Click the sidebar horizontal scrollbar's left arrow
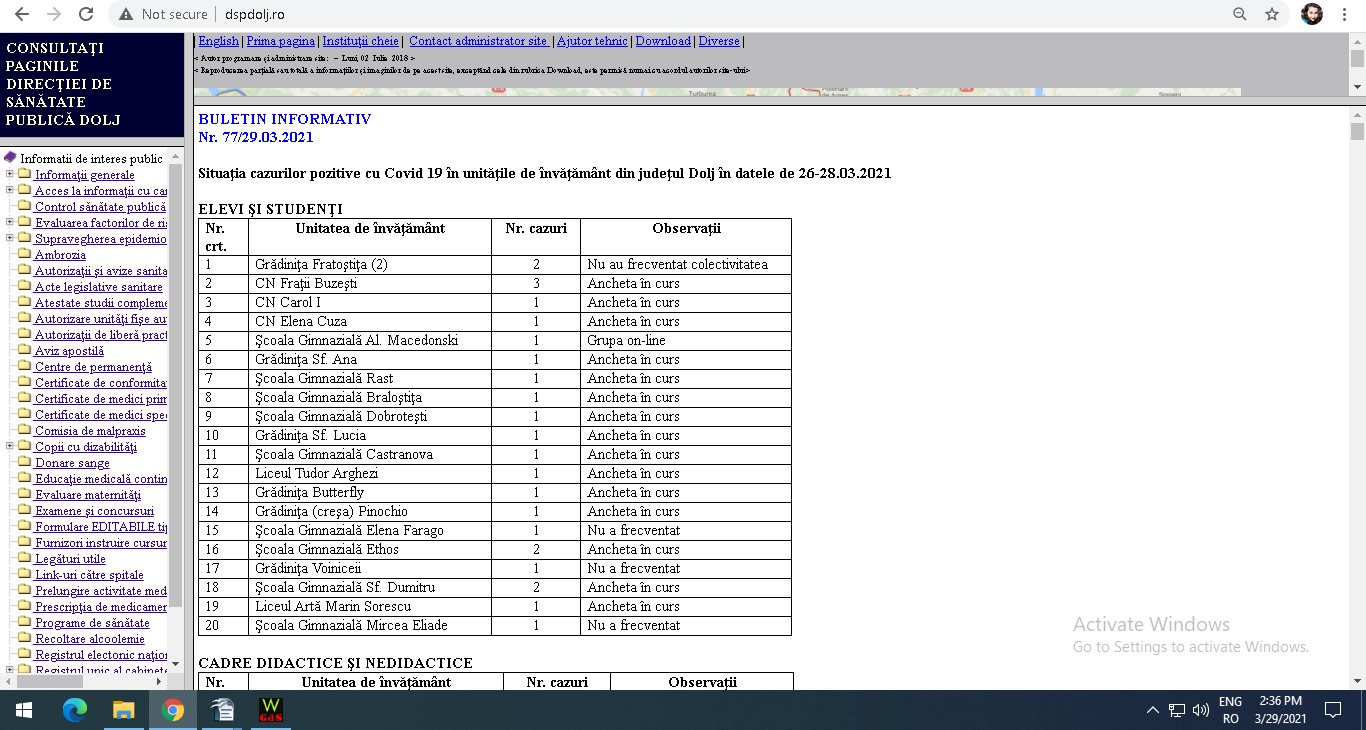1366x730 pixels. (x=8, y=681)
